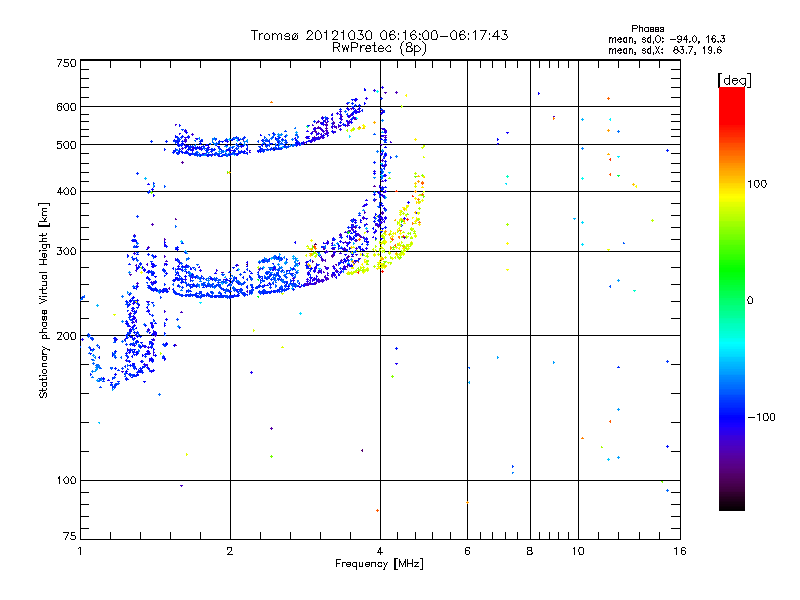The height and width of the screenshot is (600, 800).
Task: Click the x-axis tick label '10'
Action: tap(578, 551)
